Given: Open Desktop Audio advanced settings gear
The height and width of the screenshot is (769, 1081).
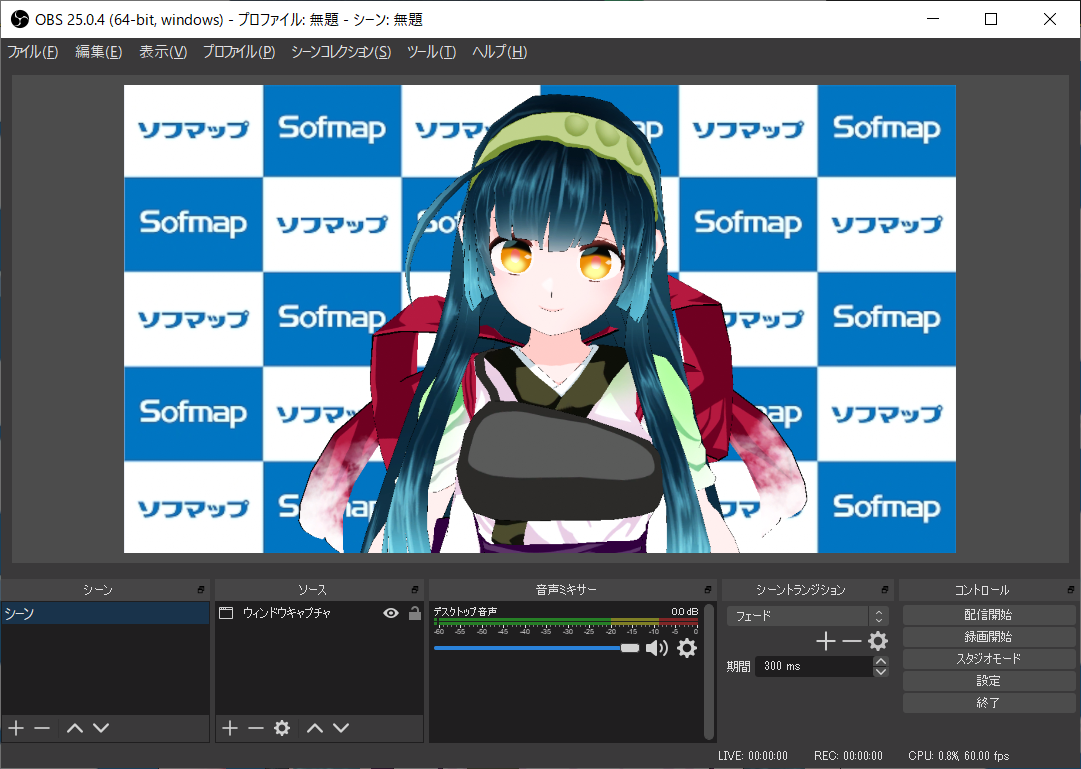Looking at the screenshot, I should pyautogui.click(x=686, y=648).
